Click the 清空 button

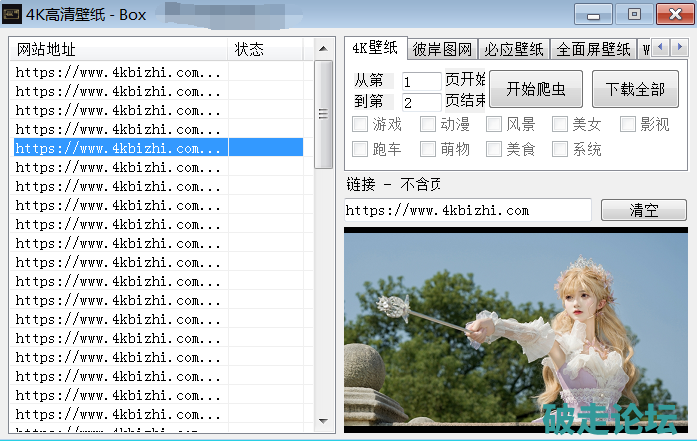coord(642,210)
